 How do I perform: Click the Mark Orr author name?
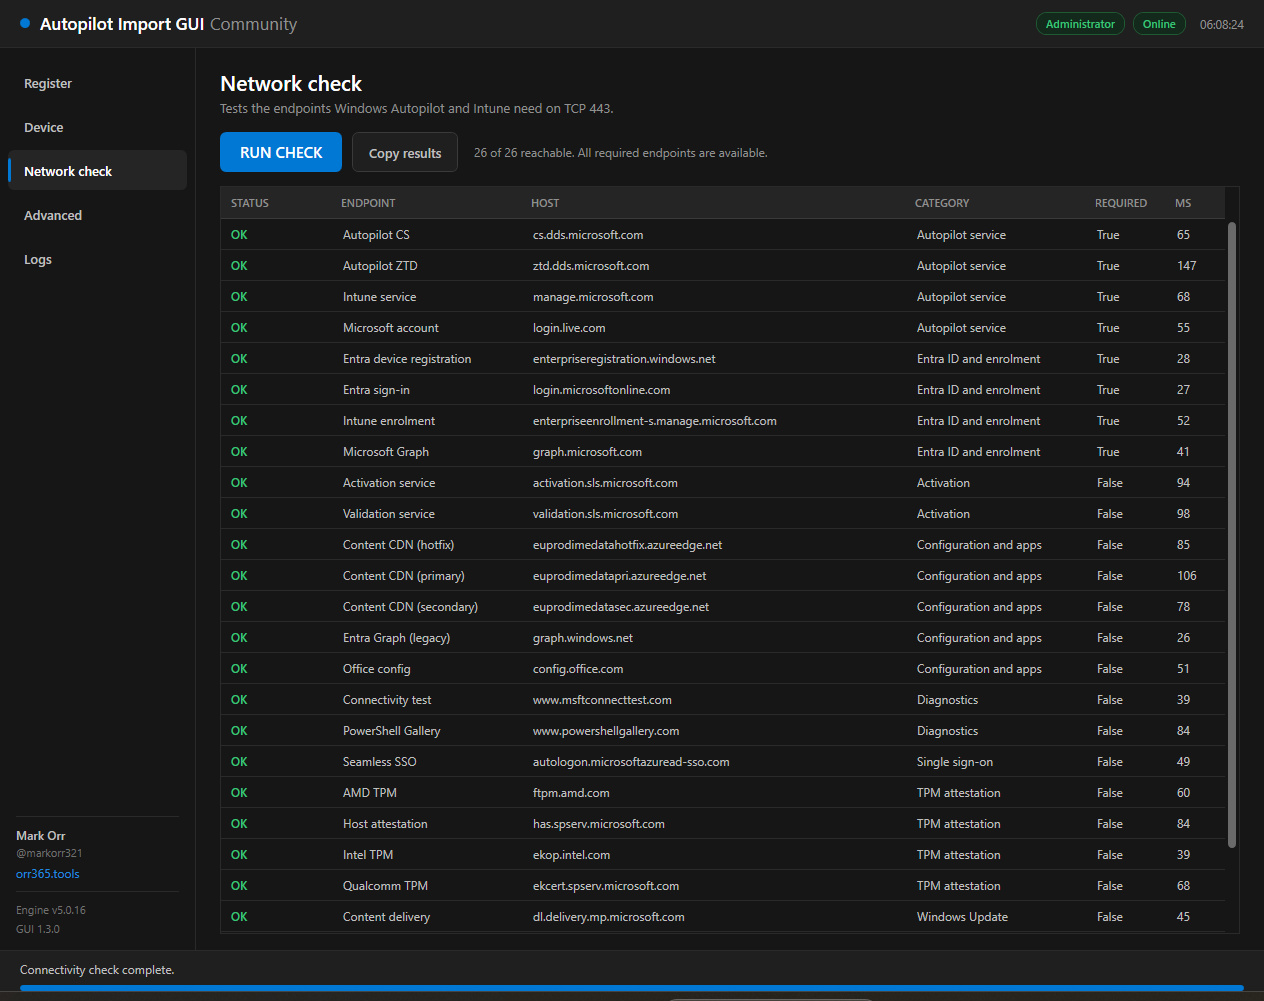click(x=40, y=835)
